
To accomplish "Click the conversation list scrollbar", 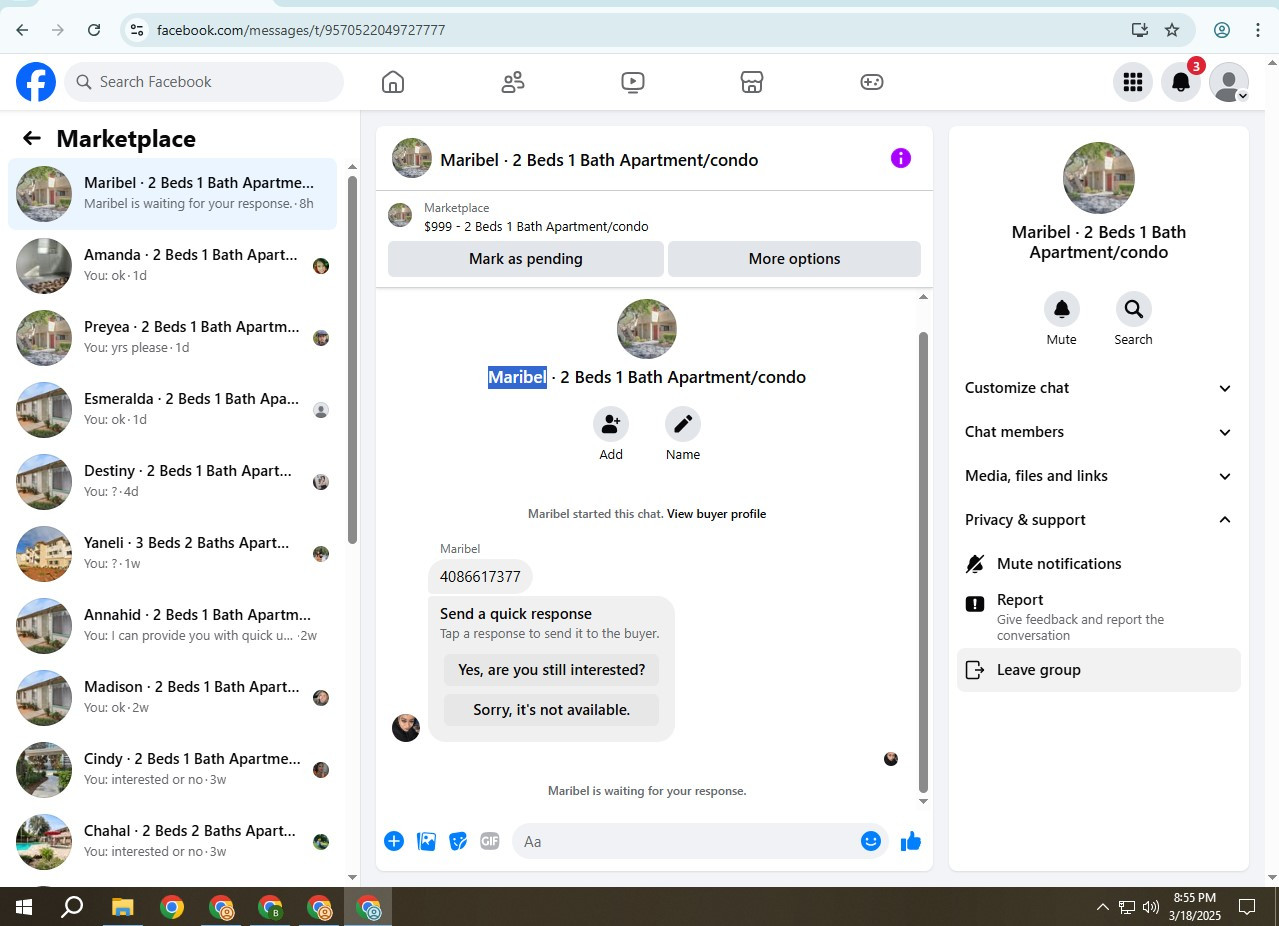I will 352,360.
